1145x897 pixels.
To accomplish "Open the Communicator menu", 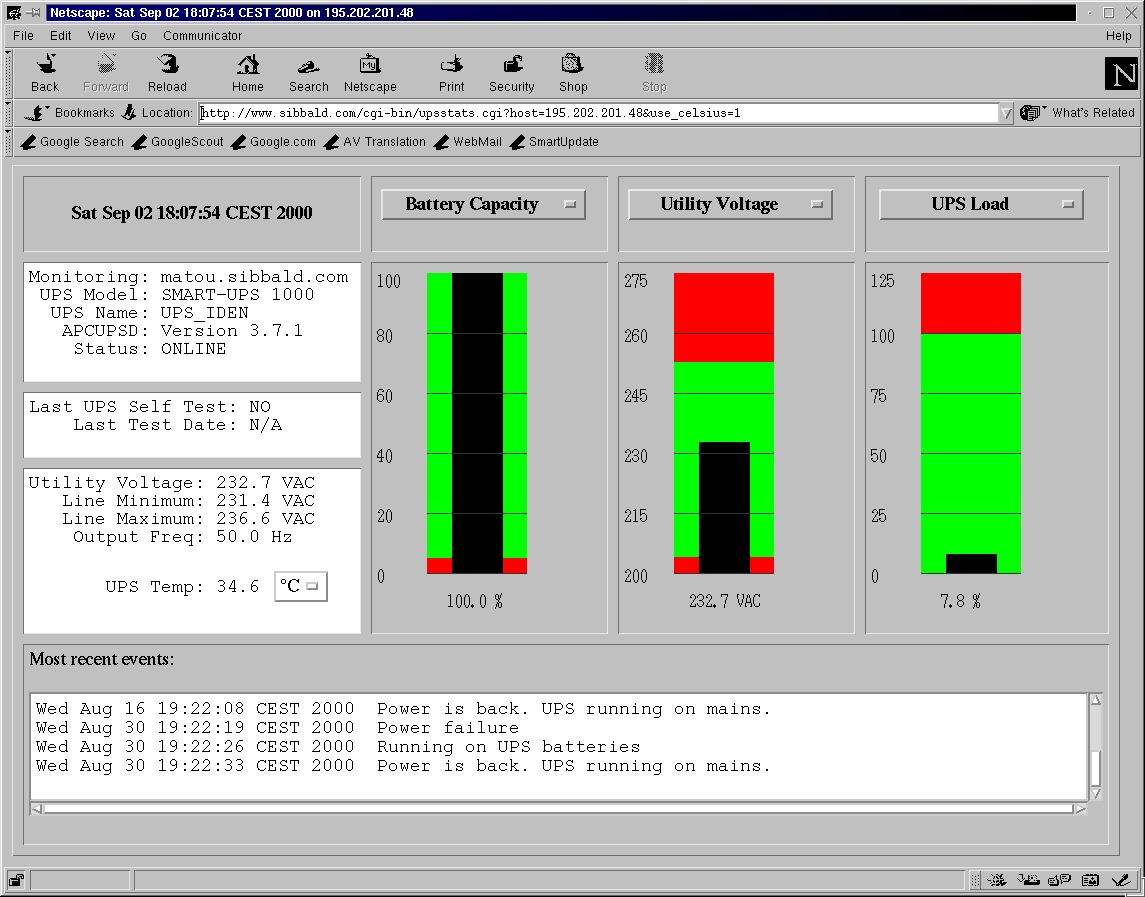I will click(x=202, y=35).
